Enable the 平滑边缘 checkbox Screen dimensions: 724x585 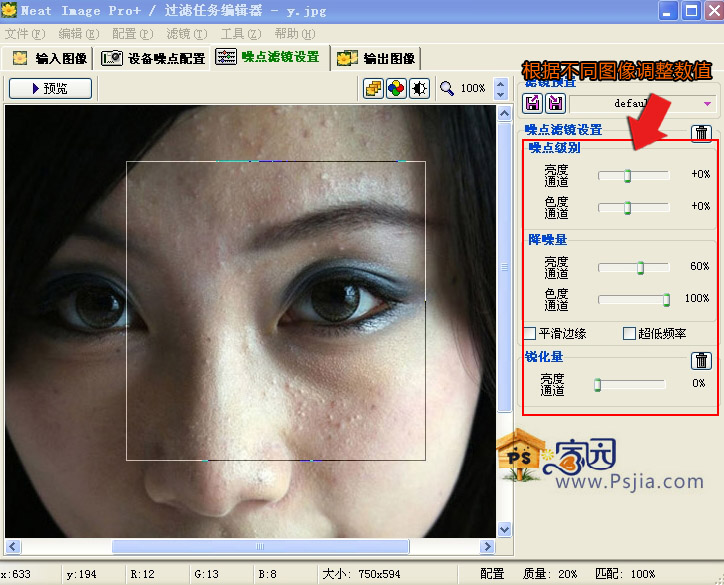(x=530, y=333)
